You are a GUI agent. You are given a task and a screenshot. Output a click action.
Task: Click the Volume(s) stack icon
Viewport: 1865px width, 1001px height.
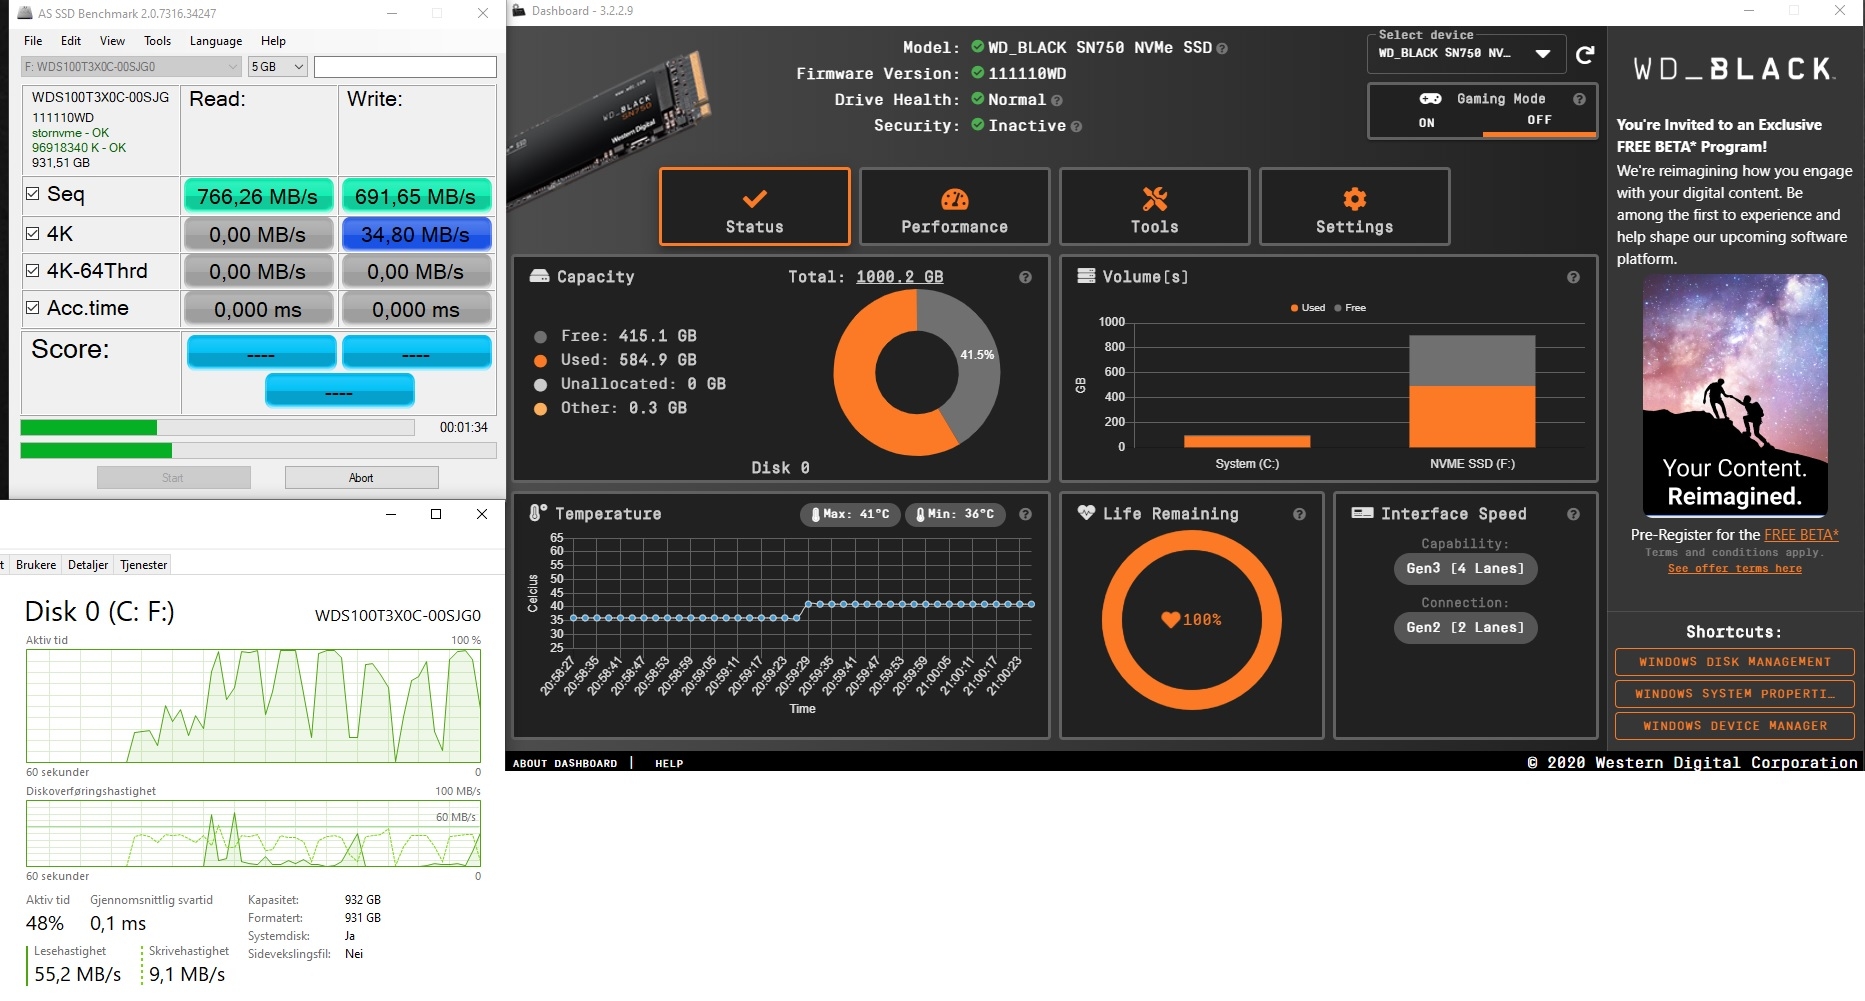tap(1086, 276)
